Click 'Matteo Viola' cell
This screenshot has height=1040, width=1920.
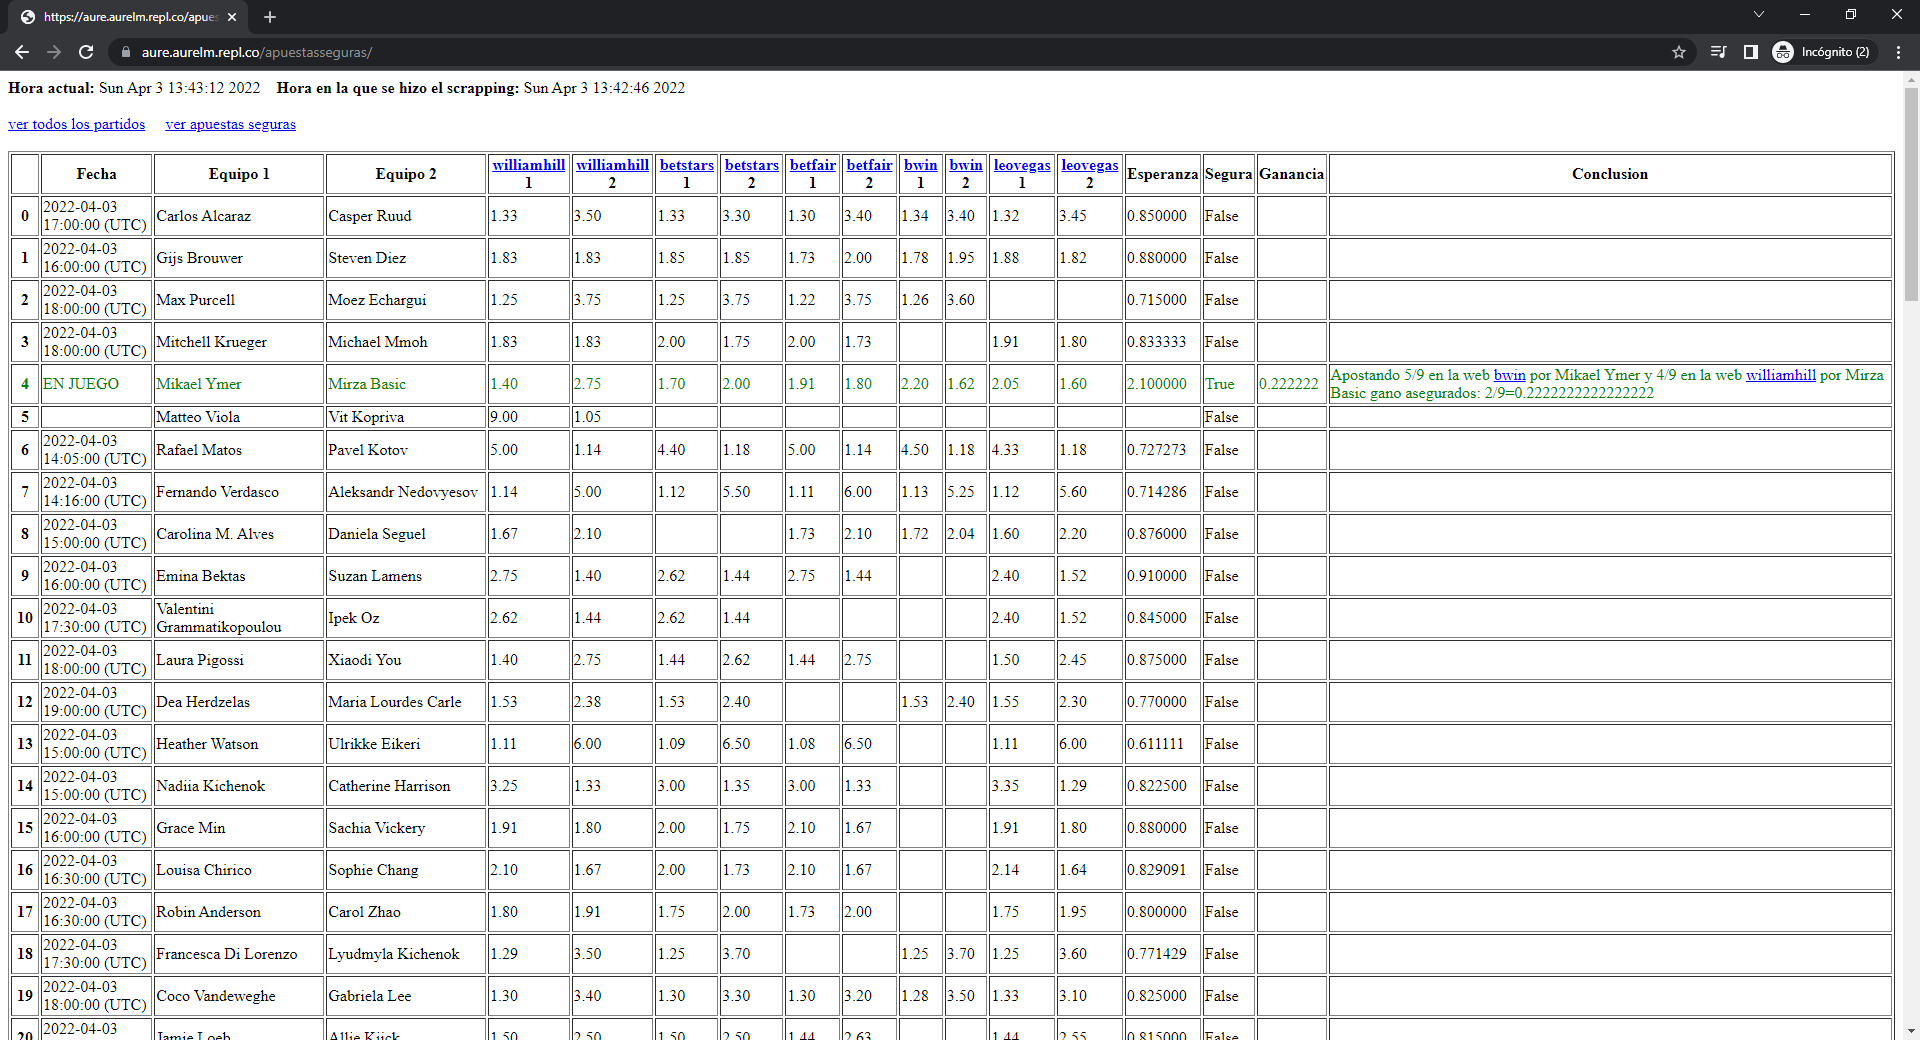click(239, 417)
